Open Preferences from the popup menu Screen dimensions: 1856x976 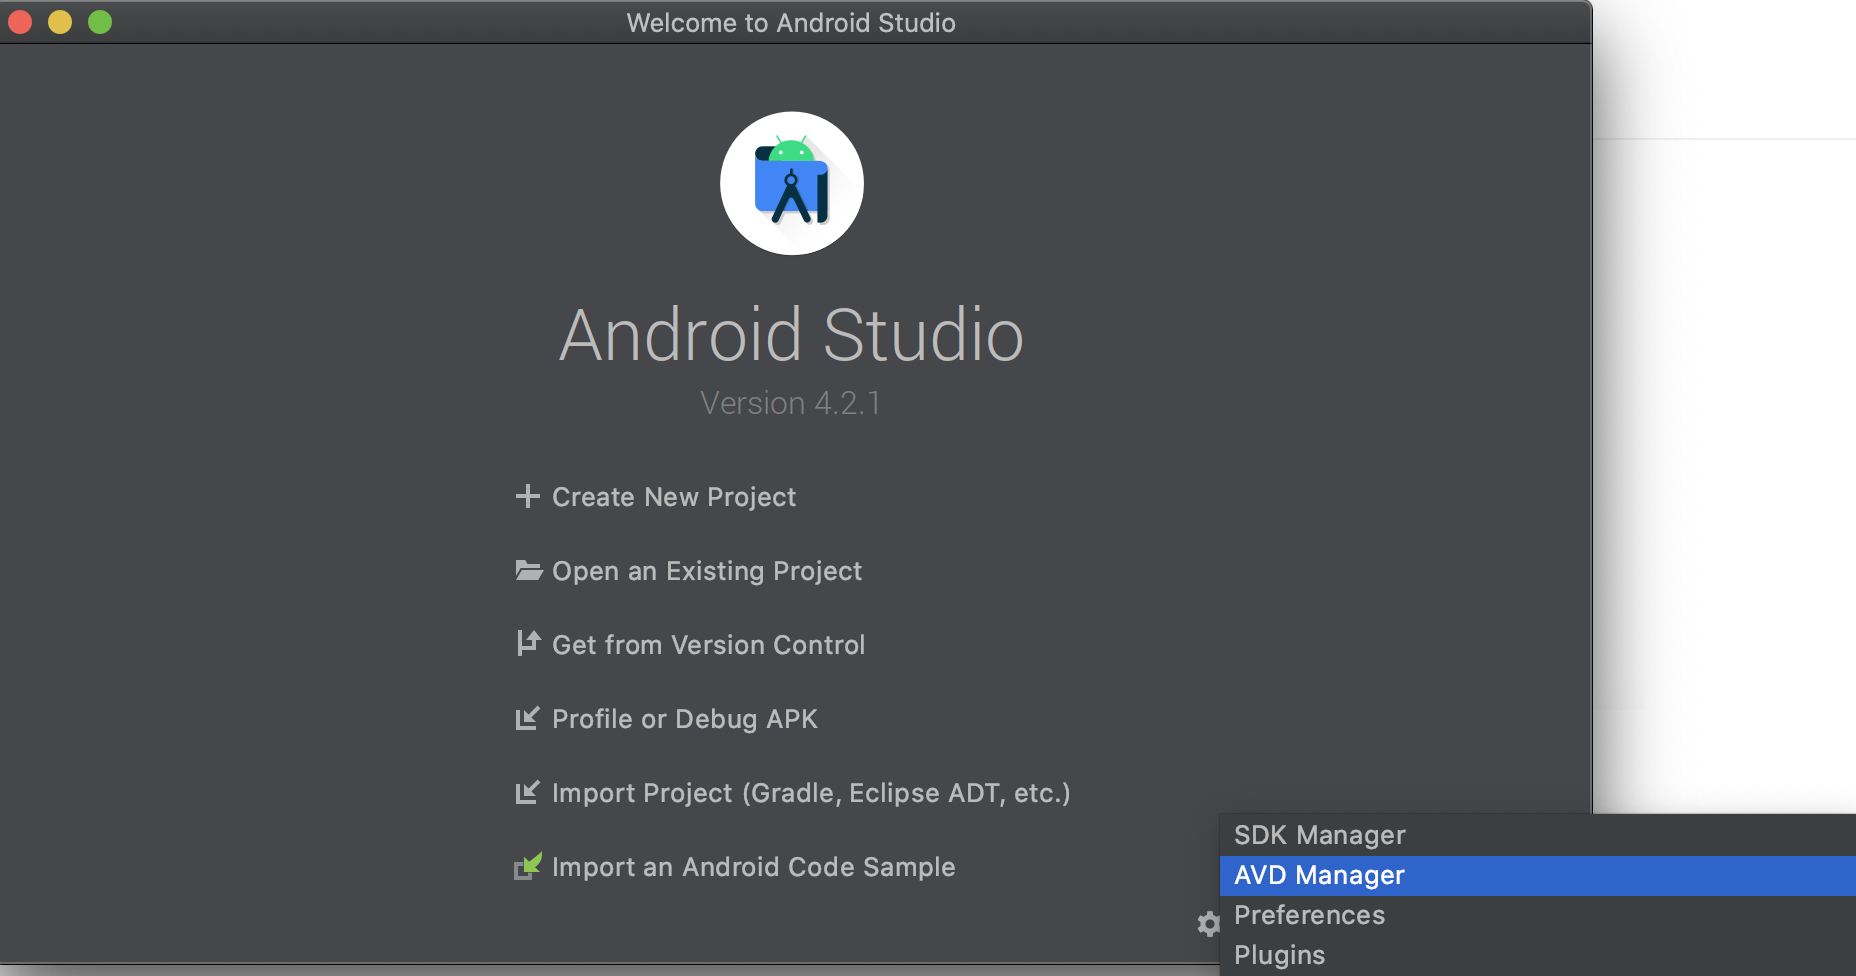[x=1538, y=915]
